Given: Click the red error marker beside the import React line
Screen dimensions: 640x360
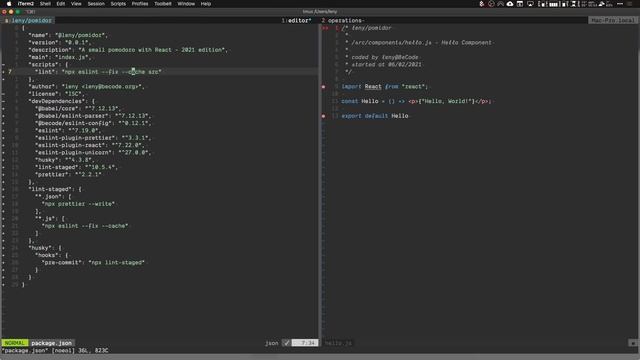Looking at the screenshot, I should (x=324, y=87).
